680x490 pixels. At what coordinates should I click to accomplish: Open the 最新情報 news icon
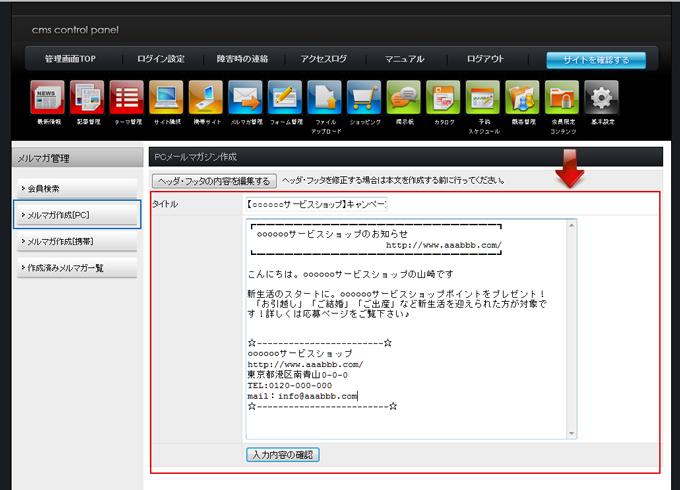[47, 98]
